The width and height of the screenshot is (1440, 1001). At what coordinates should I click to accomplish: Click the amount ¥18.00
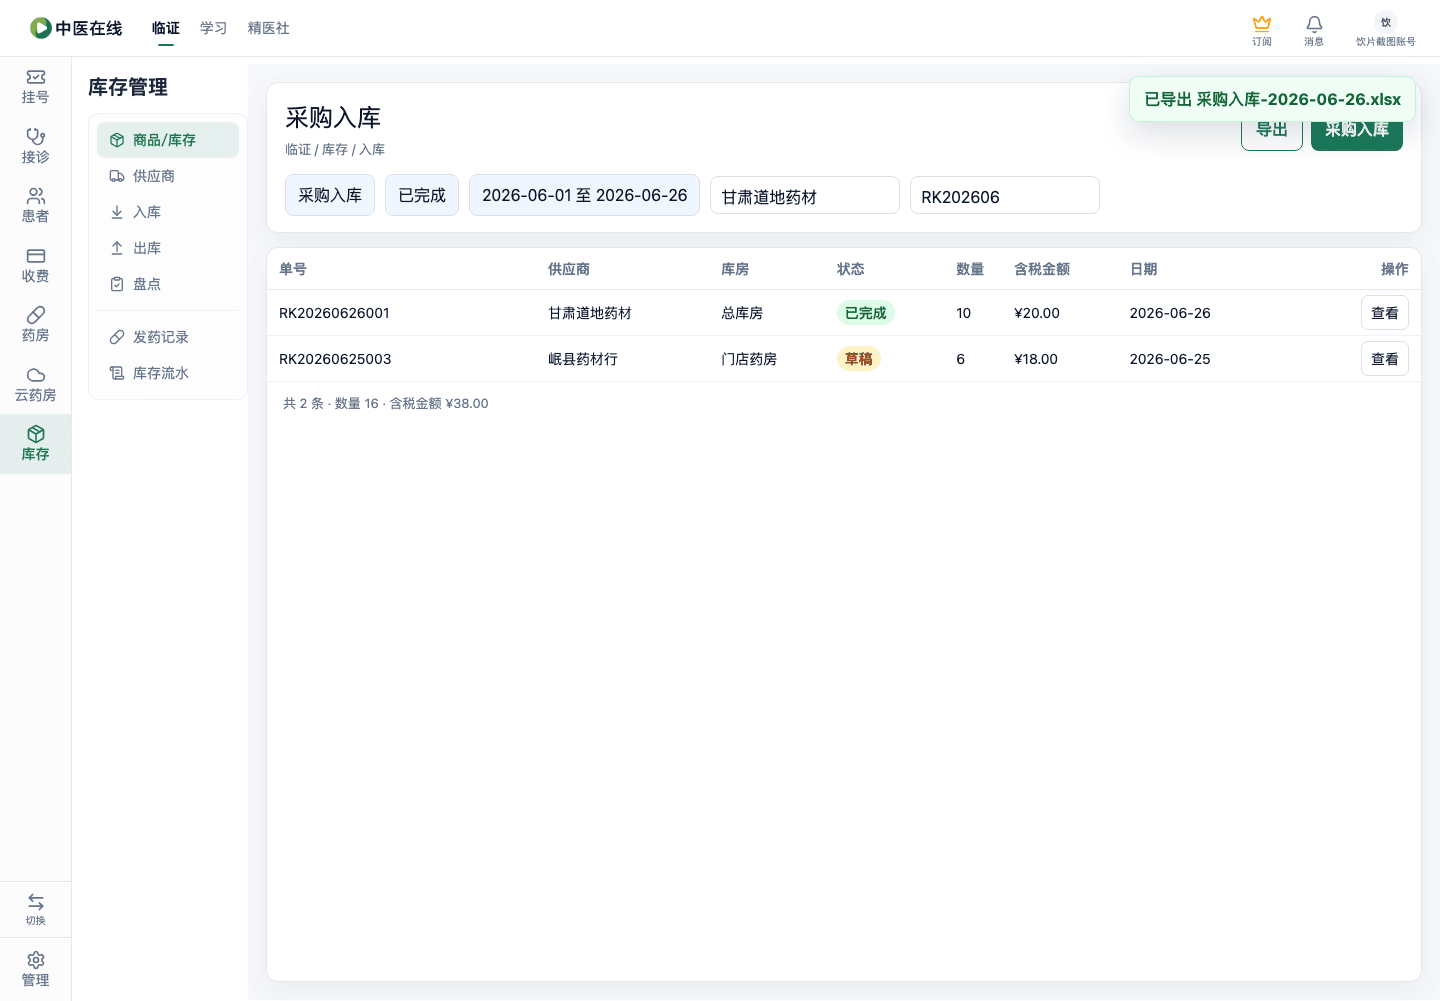(1036, 359)
